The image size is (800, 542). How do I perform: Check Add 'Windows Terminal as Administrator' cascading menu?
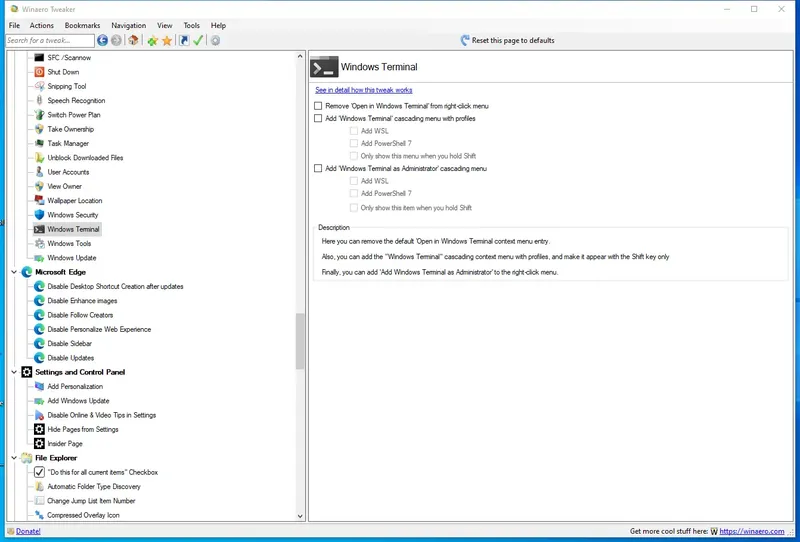tap(318, 168)
